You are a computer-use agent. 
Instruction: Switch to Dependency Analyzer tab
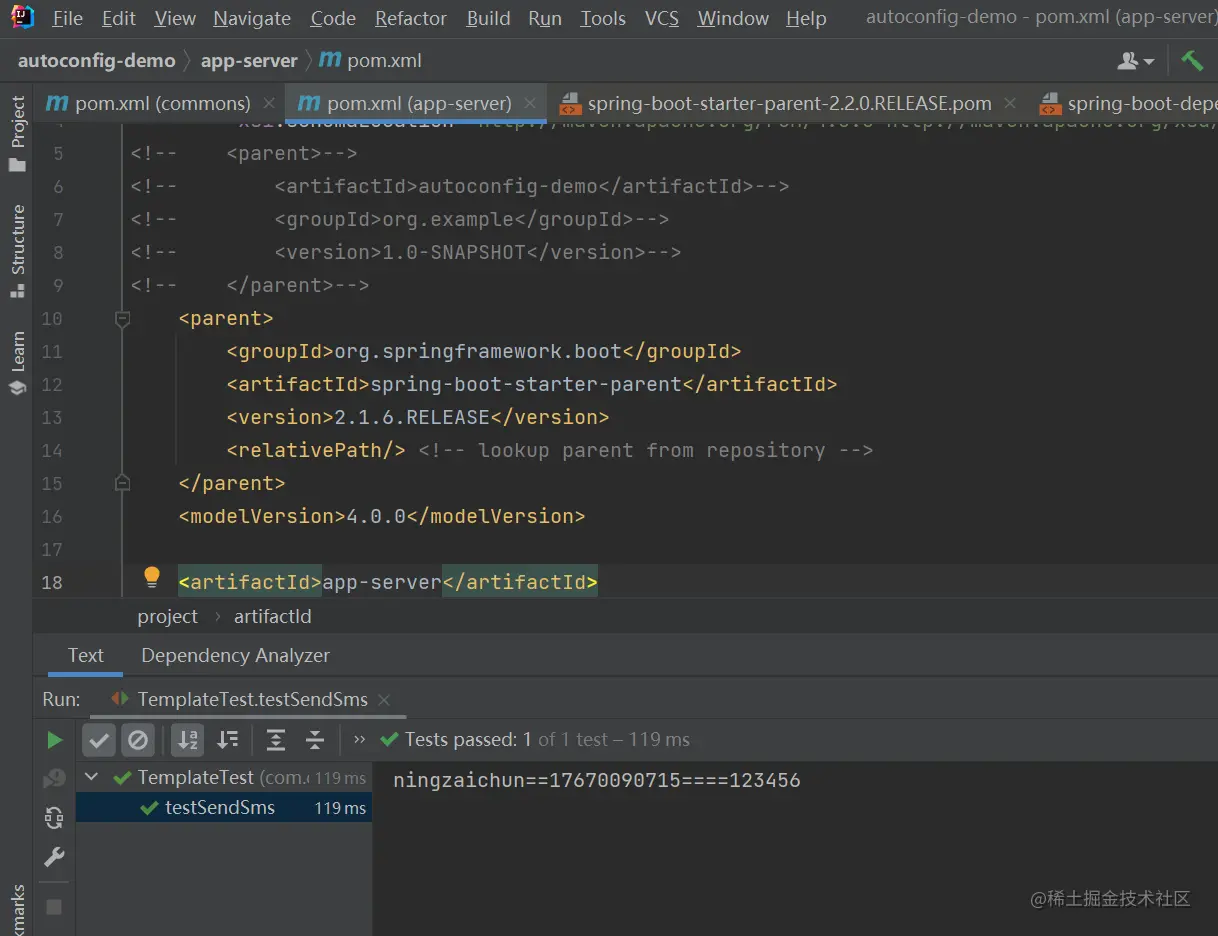[x=235, y=656]
